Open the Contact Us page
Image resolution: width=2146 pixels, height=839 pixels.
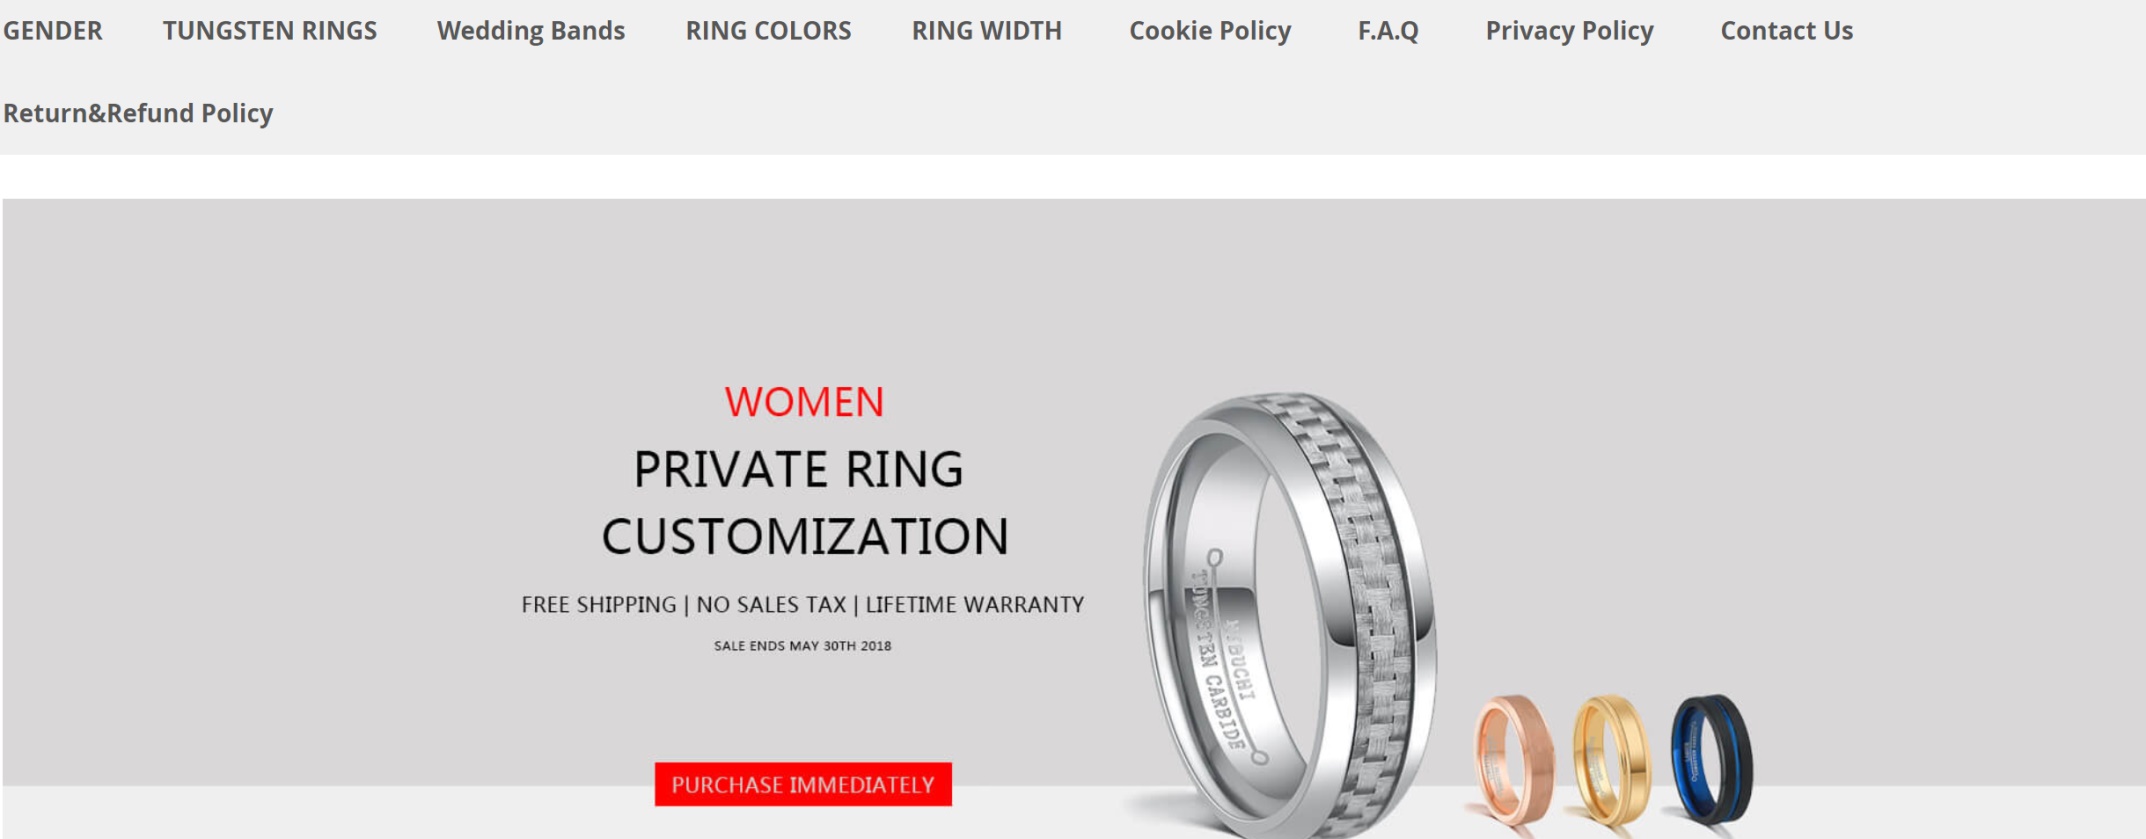click(1787, 31)
